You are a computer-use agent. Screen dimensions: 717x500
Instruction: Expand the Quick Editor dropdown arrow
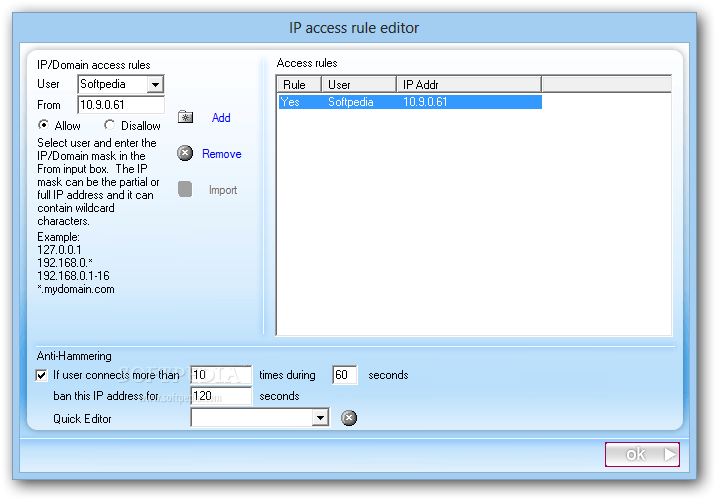321,418
